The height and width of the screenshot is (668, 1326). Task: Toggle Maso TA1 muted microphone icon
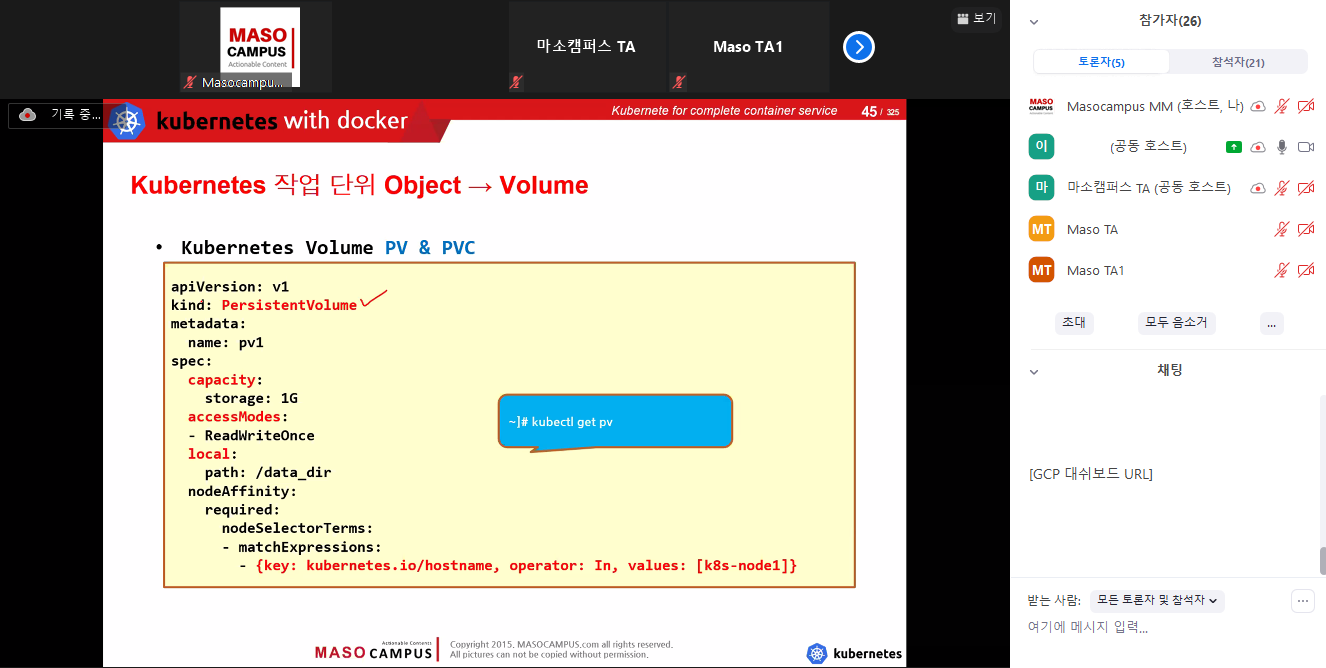tap(1282, 270)
